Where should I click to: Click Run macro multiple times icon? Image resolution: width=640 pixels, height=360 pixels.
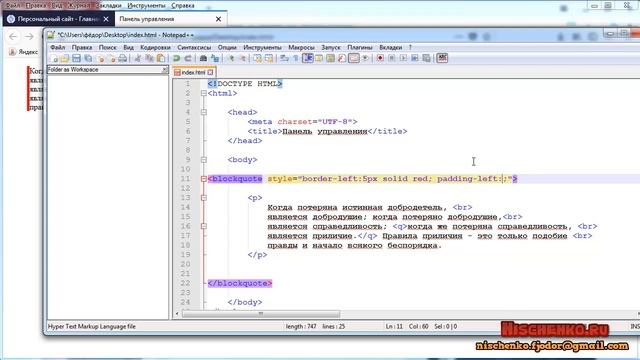pyautogui.click(x=415, y=58)
